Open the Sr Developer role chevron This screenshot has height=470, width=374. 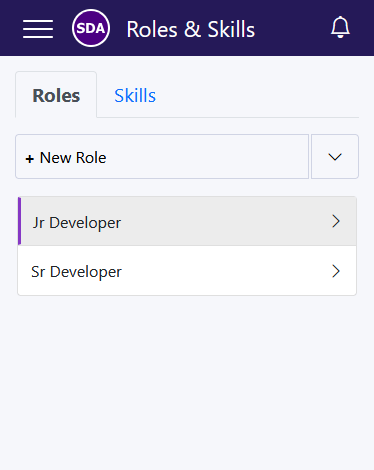pos(336,271)
